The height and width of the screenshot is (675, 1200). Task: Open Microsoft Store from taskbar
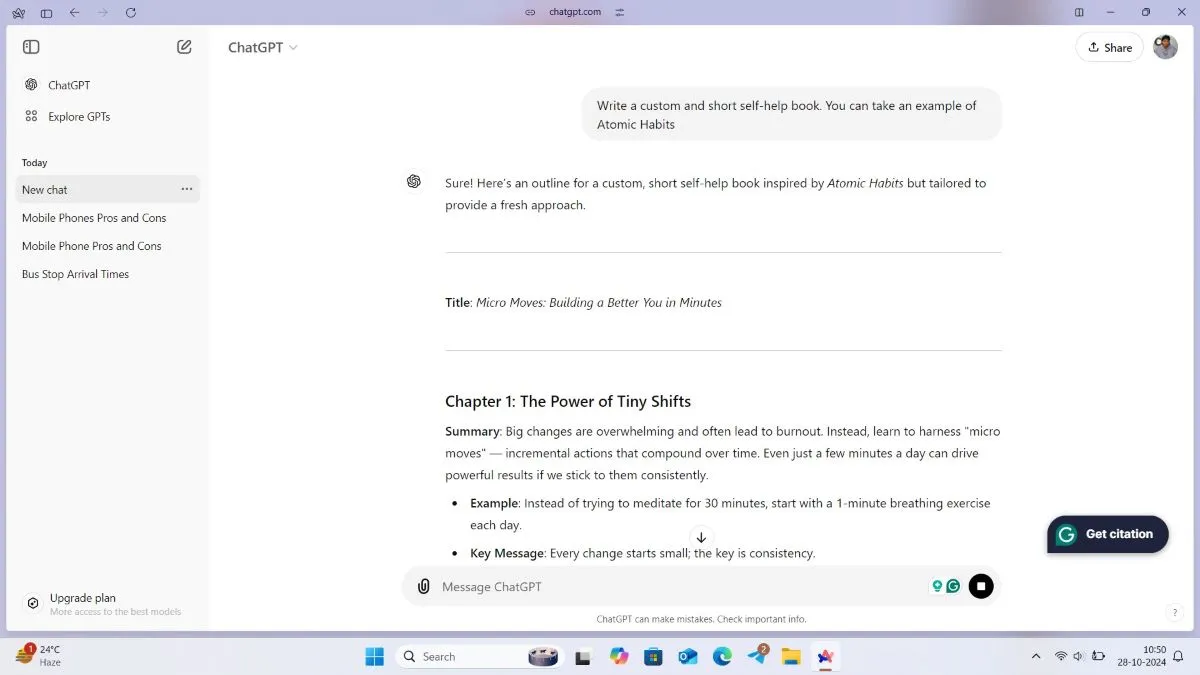pyautogui.click(x=653, y=657)
